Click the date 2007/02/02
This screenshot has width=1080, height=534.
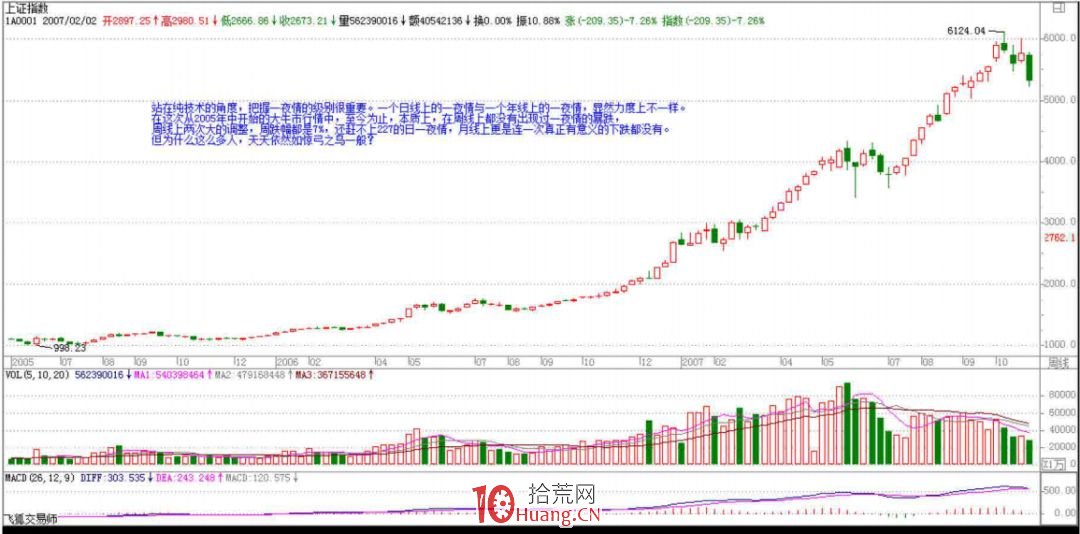pyautogui.click(x=70, y=21)
